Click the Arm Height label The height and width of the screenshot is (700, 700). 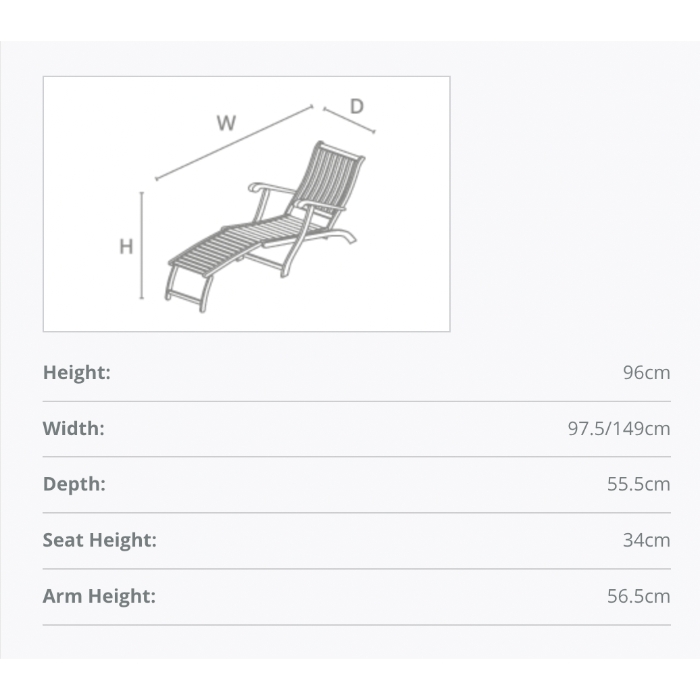point(100,596)
